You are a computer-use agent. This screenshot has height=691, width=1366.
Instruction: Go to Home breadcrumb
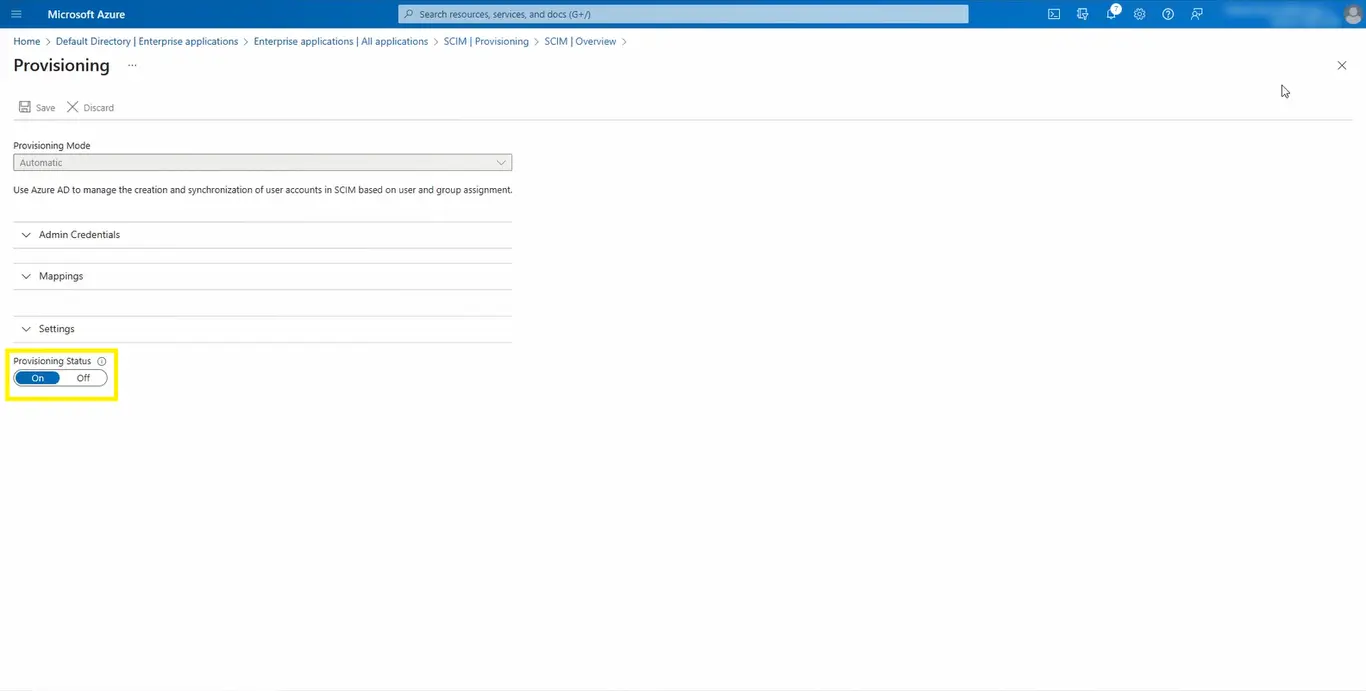coord(27,41)
